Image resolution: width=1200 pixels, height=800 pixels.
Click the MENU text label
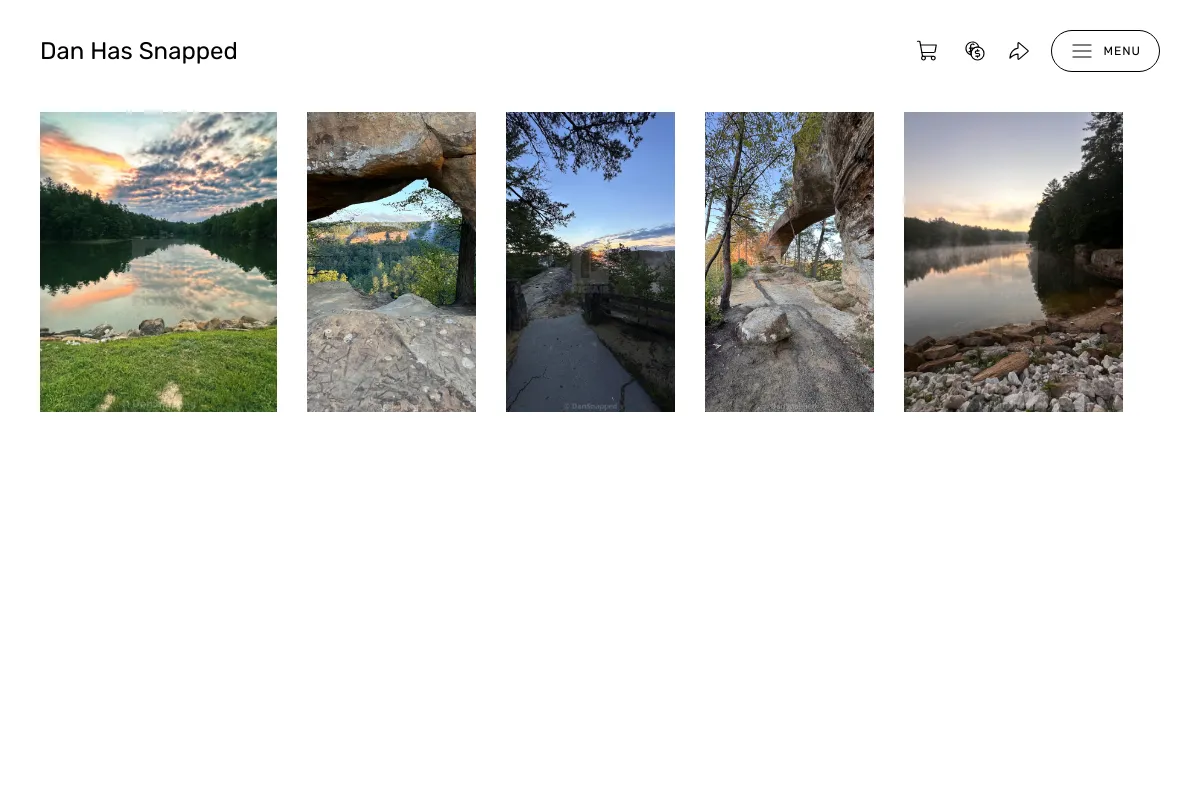pos(1122,51)
